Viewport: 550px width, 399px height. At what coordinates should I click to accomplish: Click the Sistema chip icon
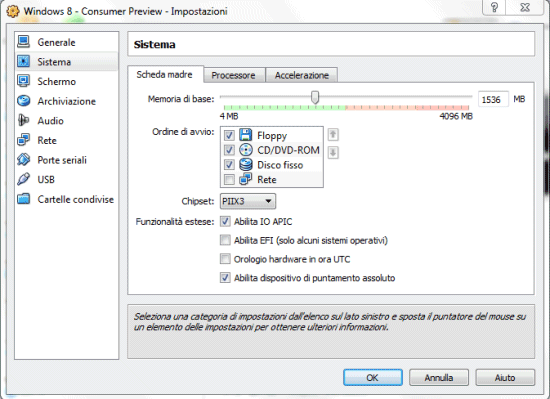pyautogui.click(x=24, y=61)
